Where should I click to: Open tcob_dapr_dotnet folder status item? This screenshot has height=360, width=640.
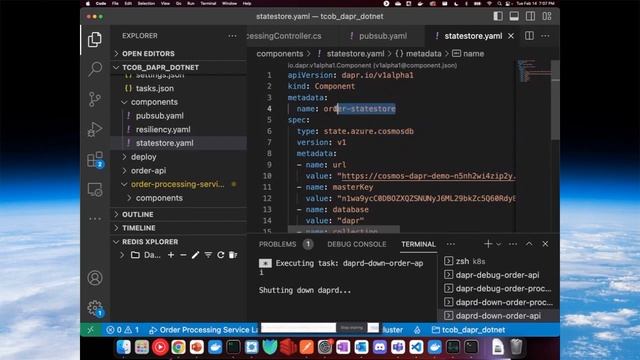[x=468, y=330]
